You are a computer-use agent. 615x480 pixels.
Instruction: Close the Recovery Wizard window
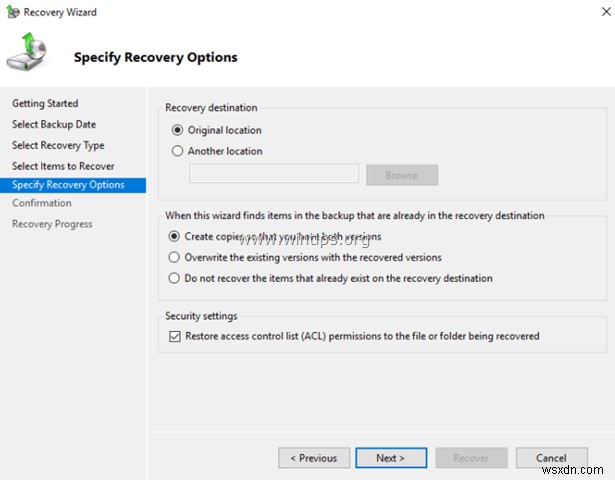coord(606,11)
